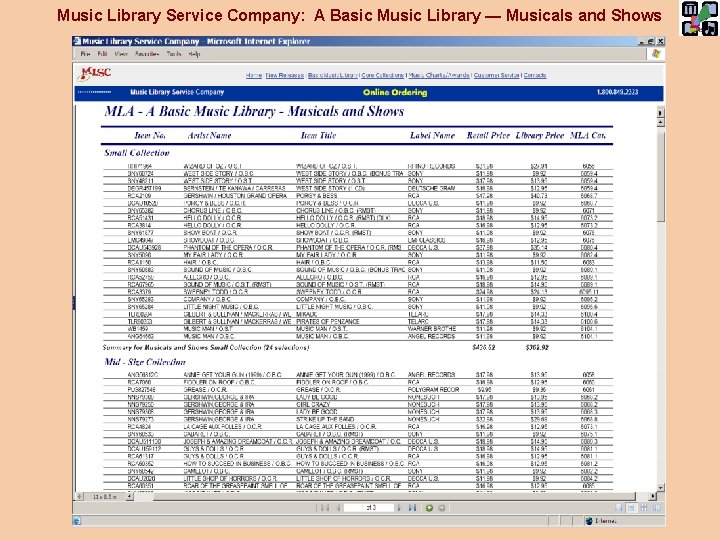
Task: Click the horizontal scrollbar right arrow
Action: coord(653,496)
